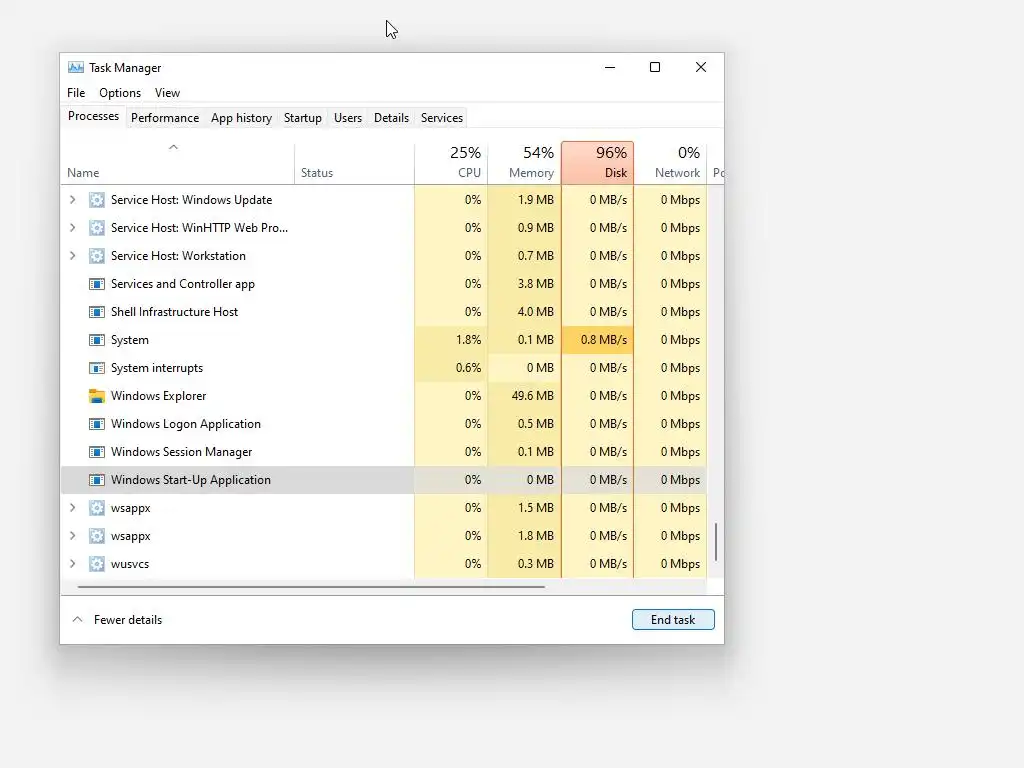1024x768 pixels.
Task: Sort by the 25% CPU column header
Action: [451, 163]
